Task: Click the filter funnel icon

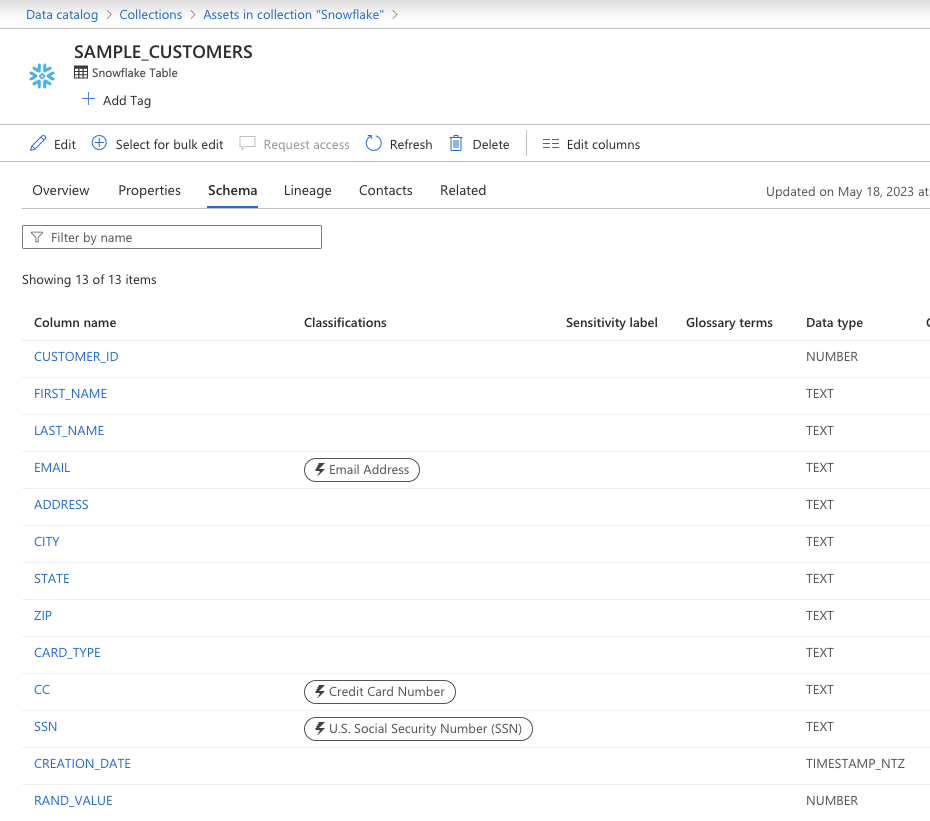Action: coord(37,238)
